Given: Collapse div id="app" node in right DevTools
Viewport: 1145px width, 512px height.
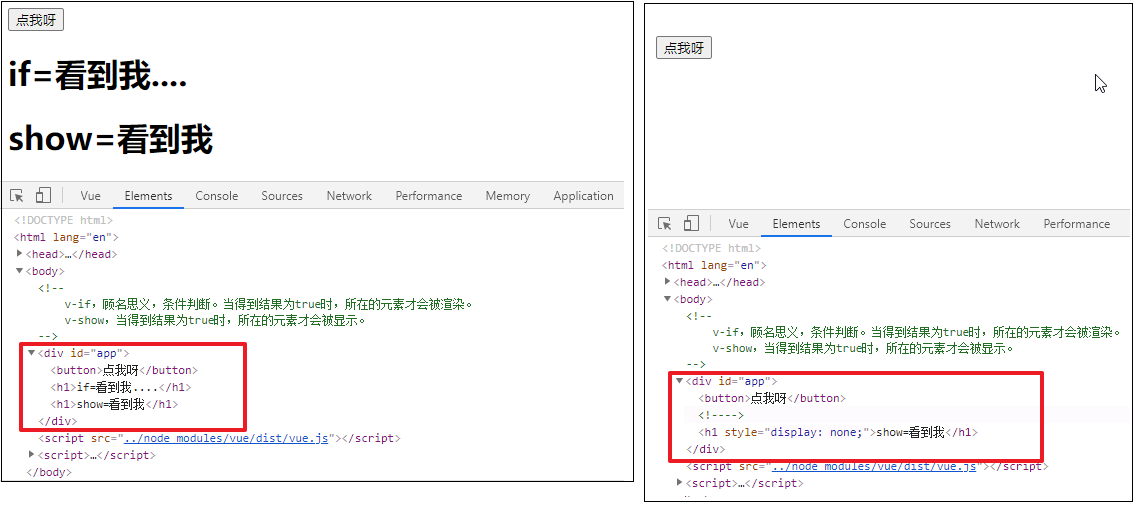Looking at the screenshot, I should pyautogui.click(x=679, y=381).
